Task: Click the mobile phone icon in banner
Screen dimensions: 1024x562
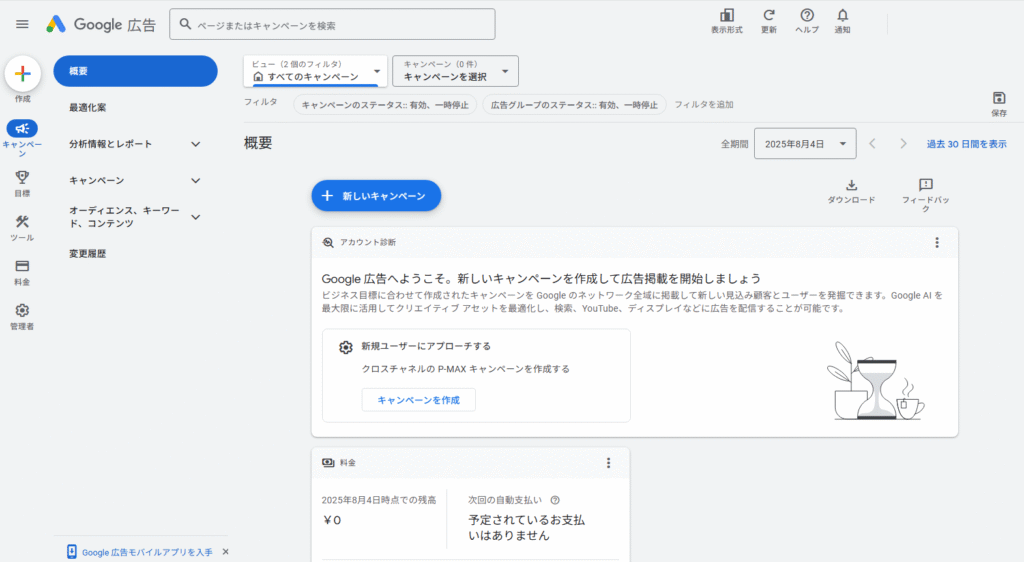Action: point(72,552)
